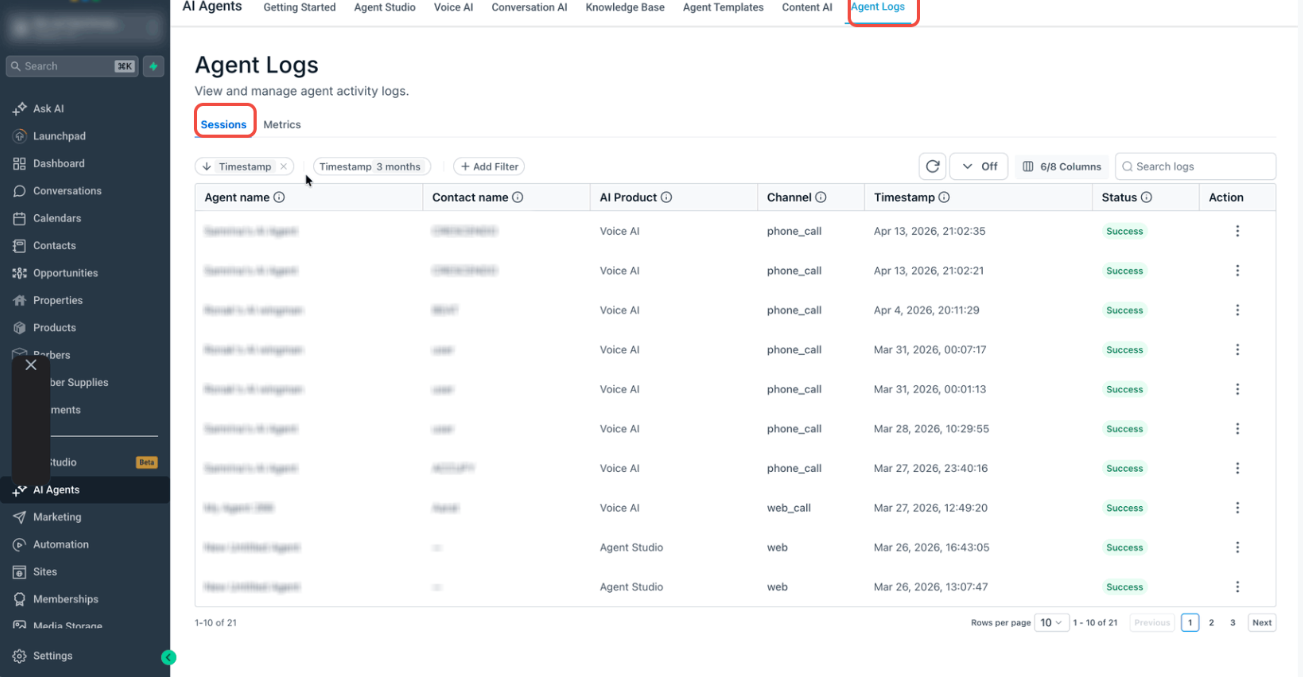
Task: Edit Timestamp 3 months filter
Action: point(371,167)
